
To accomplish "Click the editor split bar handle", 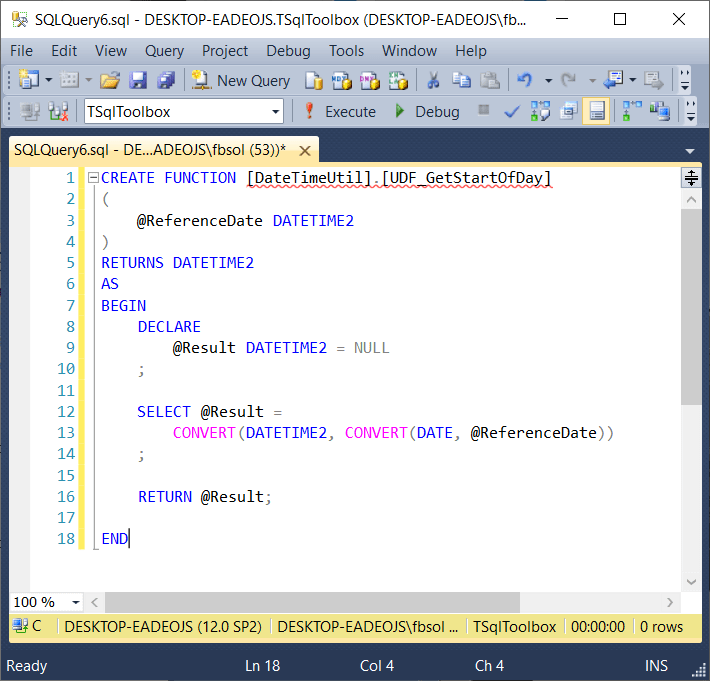I will [691, 178].
